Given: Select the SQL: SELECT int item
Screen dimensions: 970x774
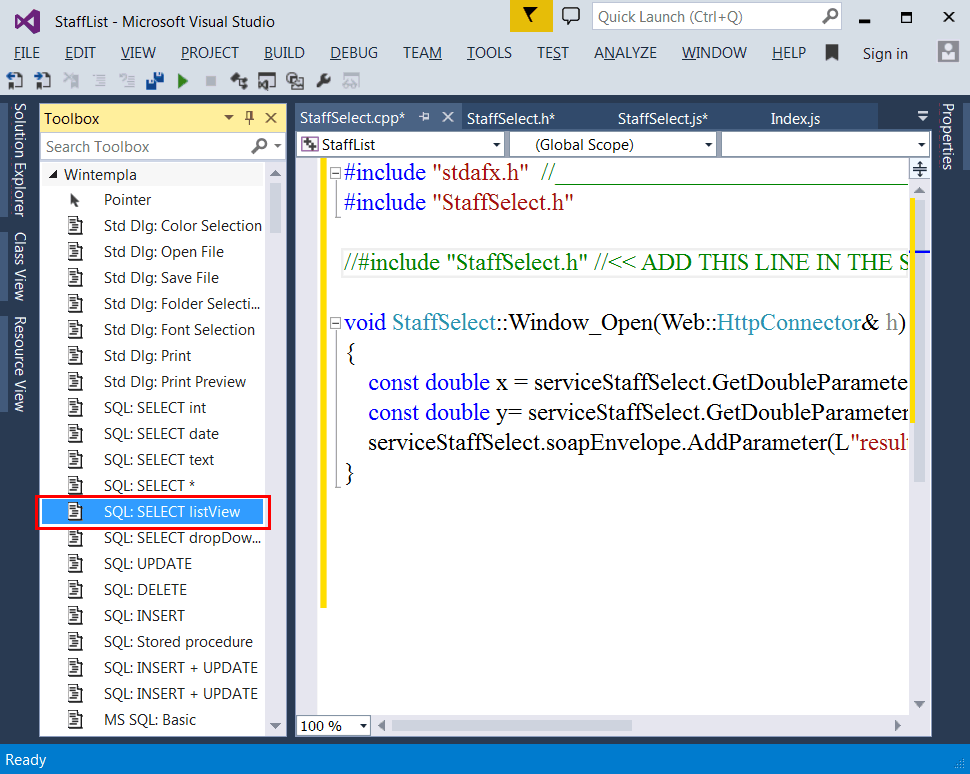Looking at the screenshot, I should 152,408.
